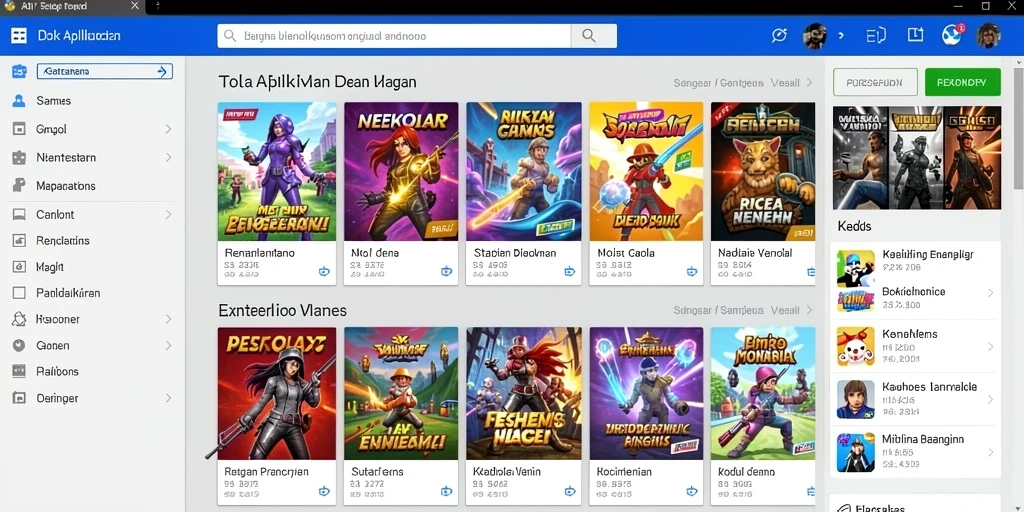This screenshot has height=512, width=1024.
Task: Open Kenahlems chevron in Kedds list
Action: pos(990,347)
